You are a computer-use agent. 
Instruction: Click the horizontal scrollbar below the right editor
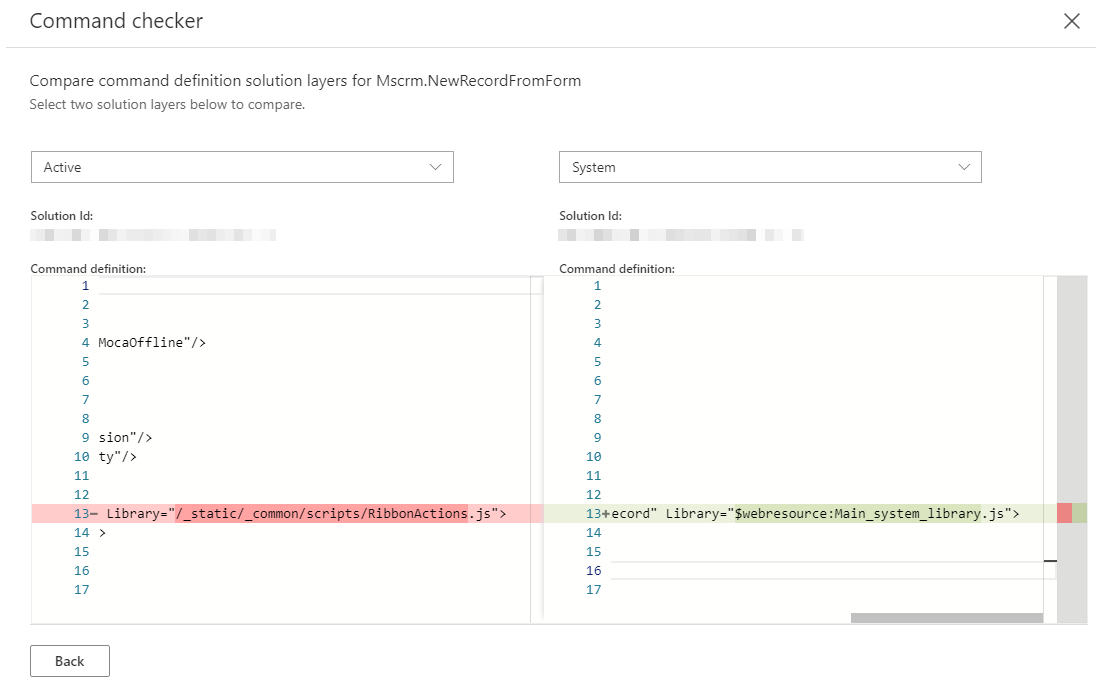[946, 617]
